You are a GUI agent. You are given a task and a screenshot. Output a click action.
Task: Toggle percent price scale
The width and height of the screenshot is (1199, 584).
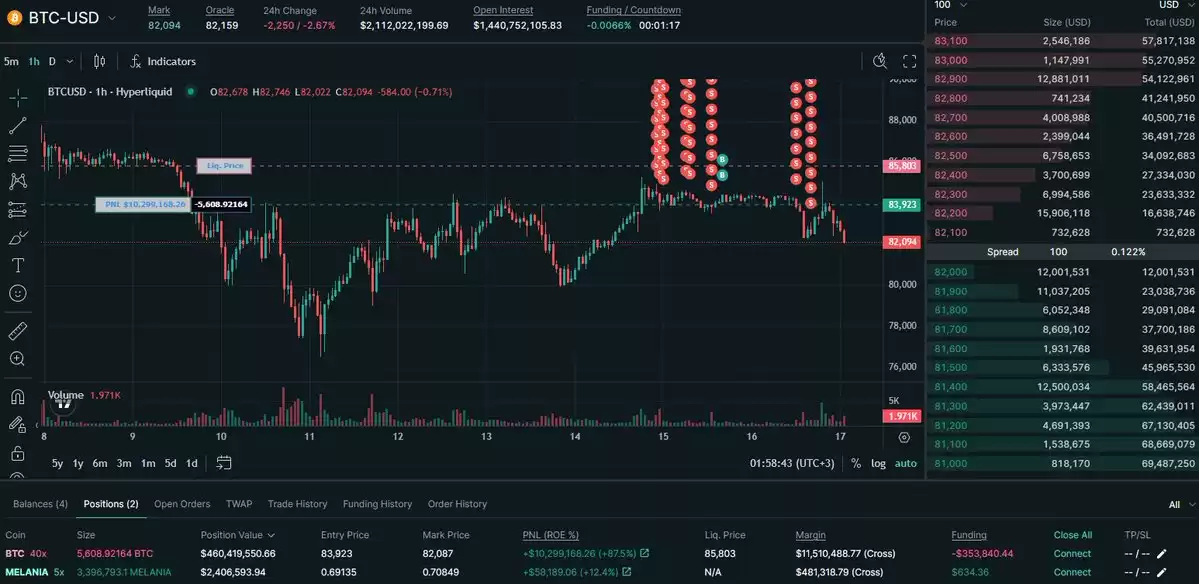click(856, 463)
